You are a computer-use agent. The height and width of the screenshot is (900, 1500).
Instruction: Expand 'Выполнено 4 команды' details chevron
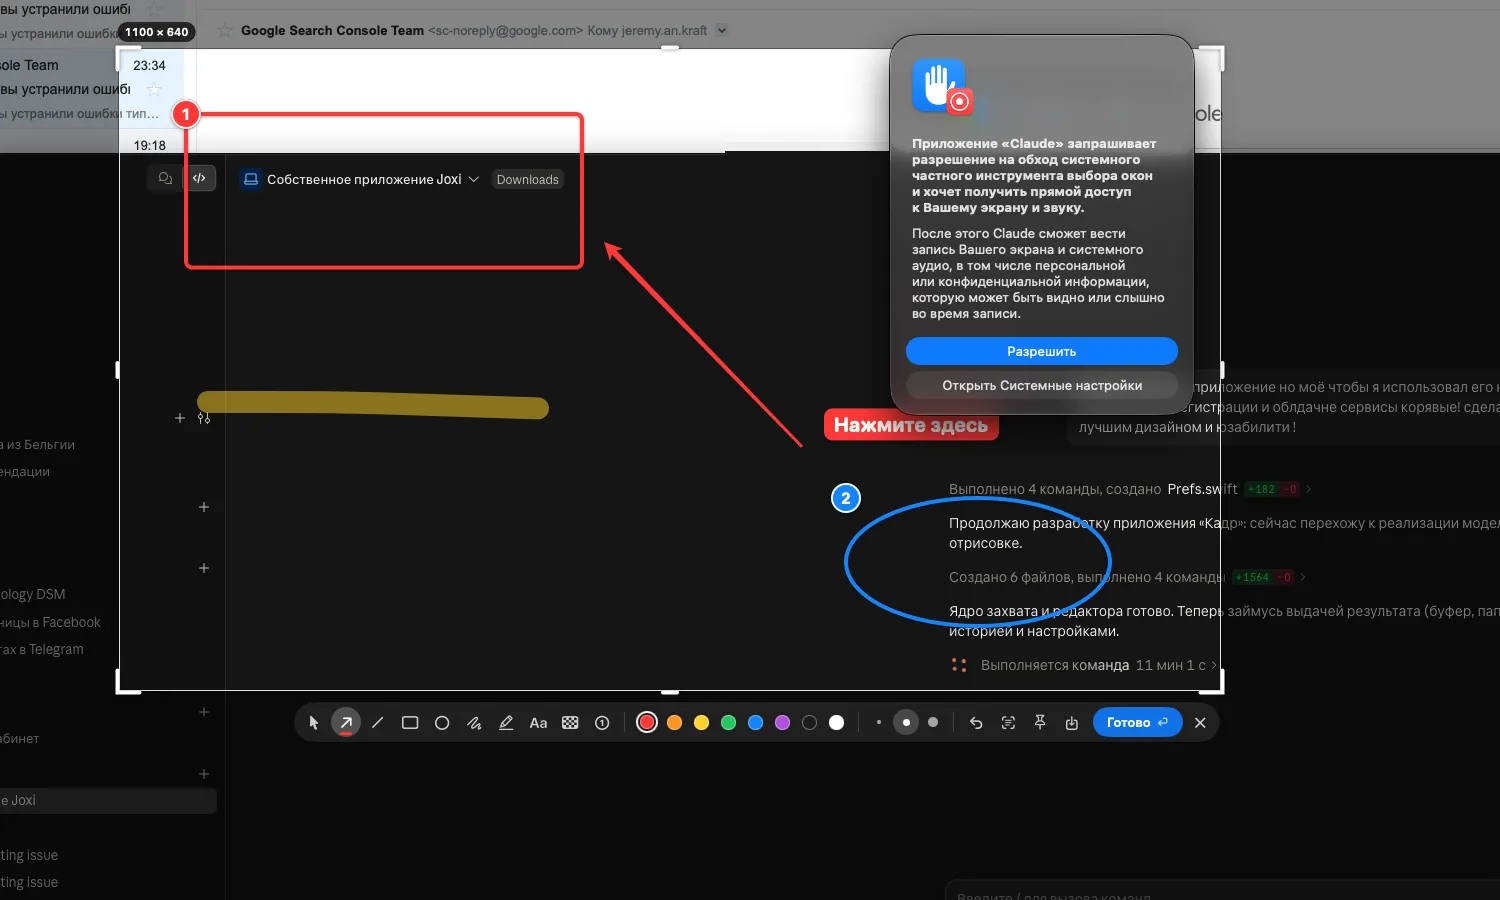(x=1309, y=489)
